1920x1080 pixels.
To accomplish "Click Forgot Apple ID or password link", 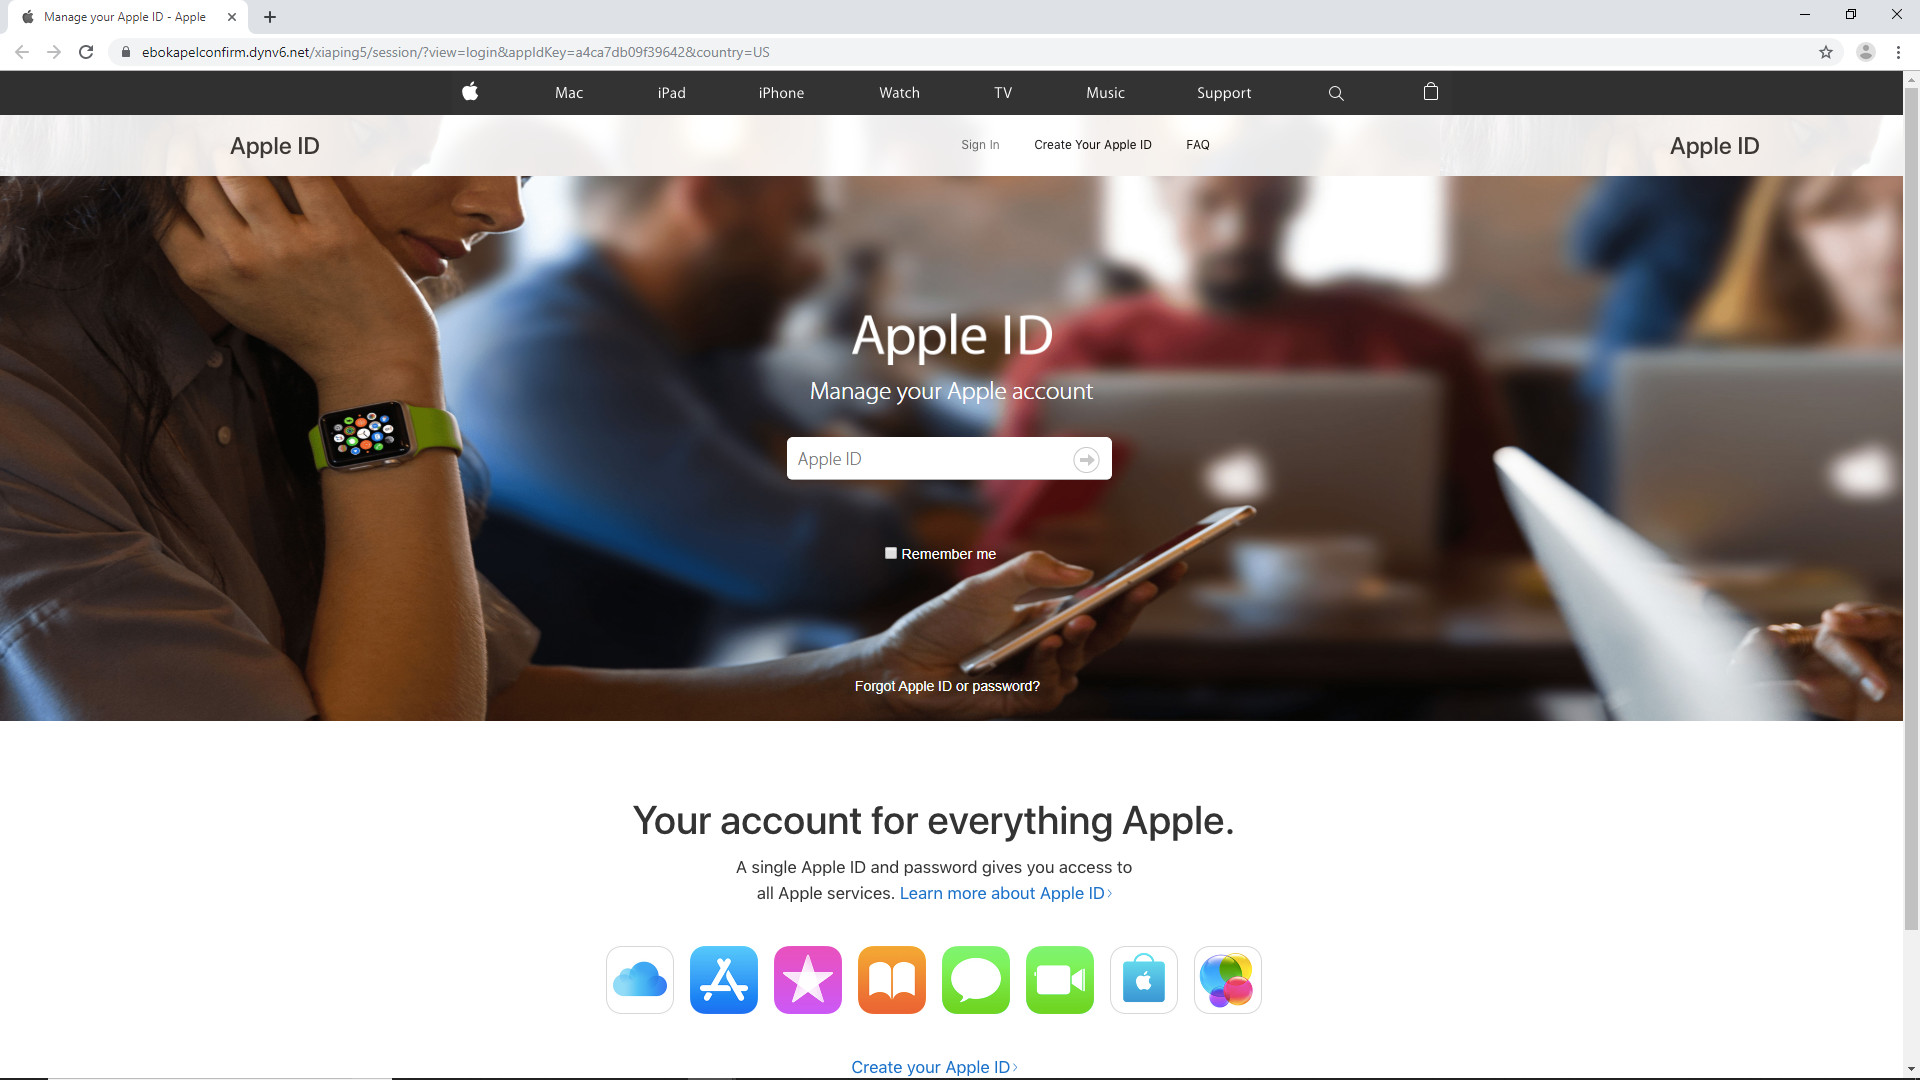I will coord(947,686).
